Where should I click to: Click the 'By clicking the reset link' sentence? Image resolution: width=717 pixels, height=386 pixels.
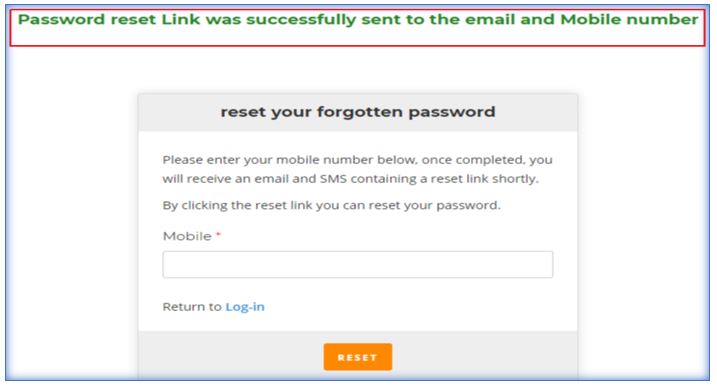tap(332, 205)
